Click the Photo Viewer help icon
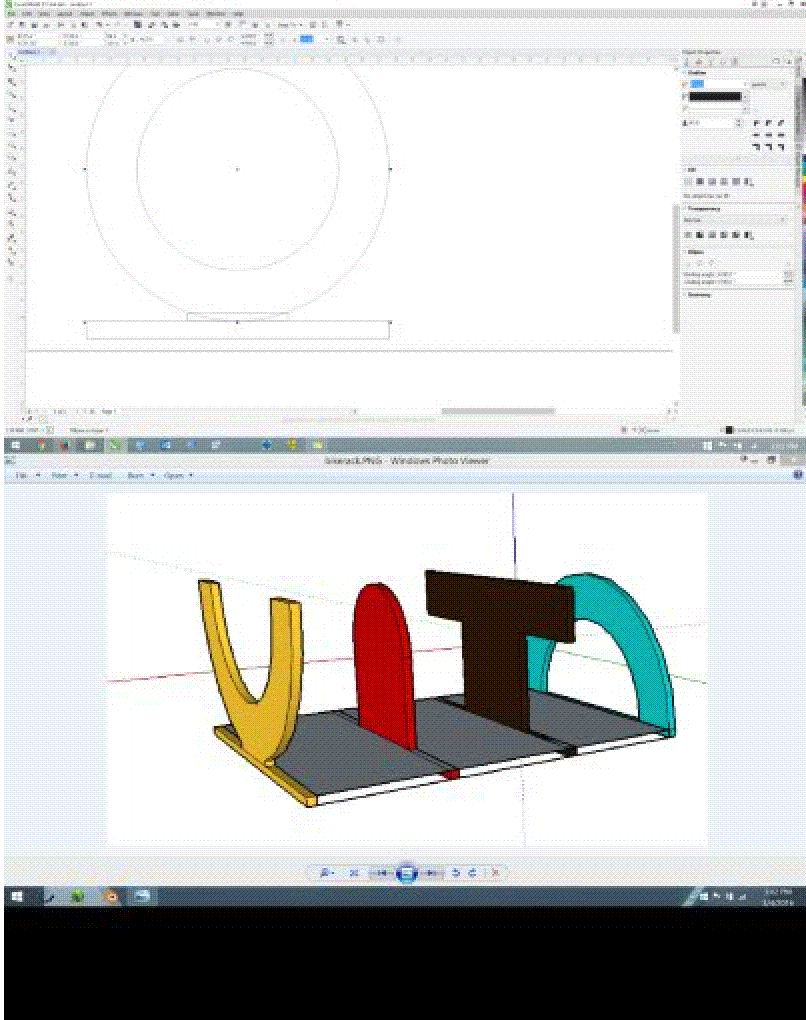Viewport: 806px width, 1020px height. [798, 475]
